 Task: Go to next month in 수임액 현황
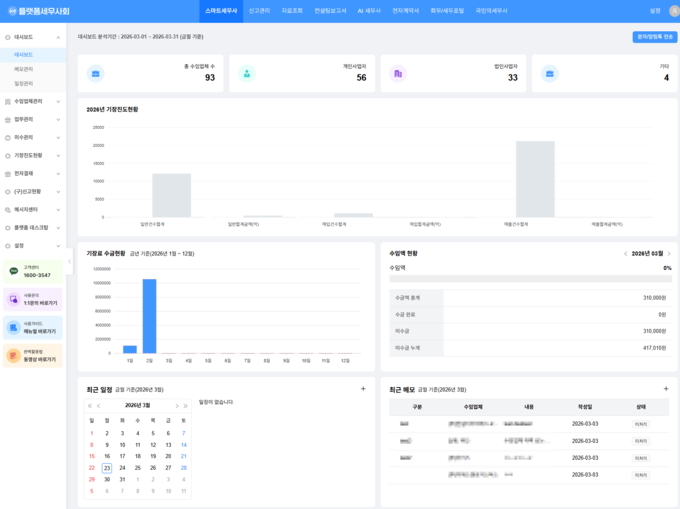coord(669,254)
